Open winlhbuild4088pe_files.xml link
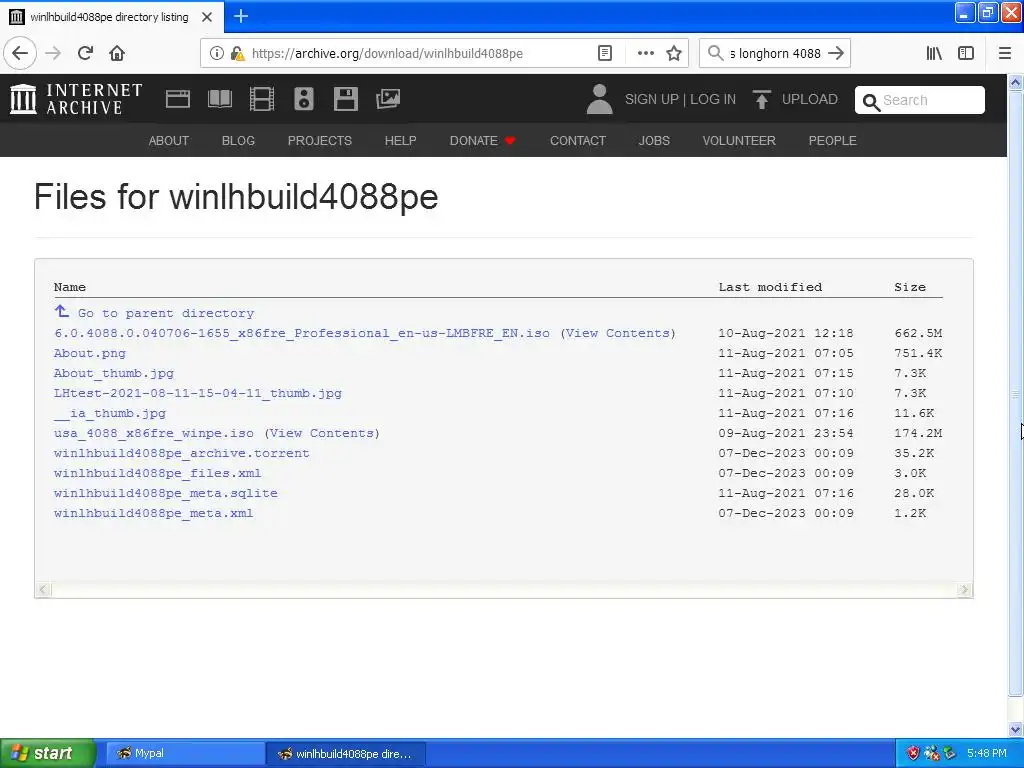1024x768 pixels. pos(157,473)
